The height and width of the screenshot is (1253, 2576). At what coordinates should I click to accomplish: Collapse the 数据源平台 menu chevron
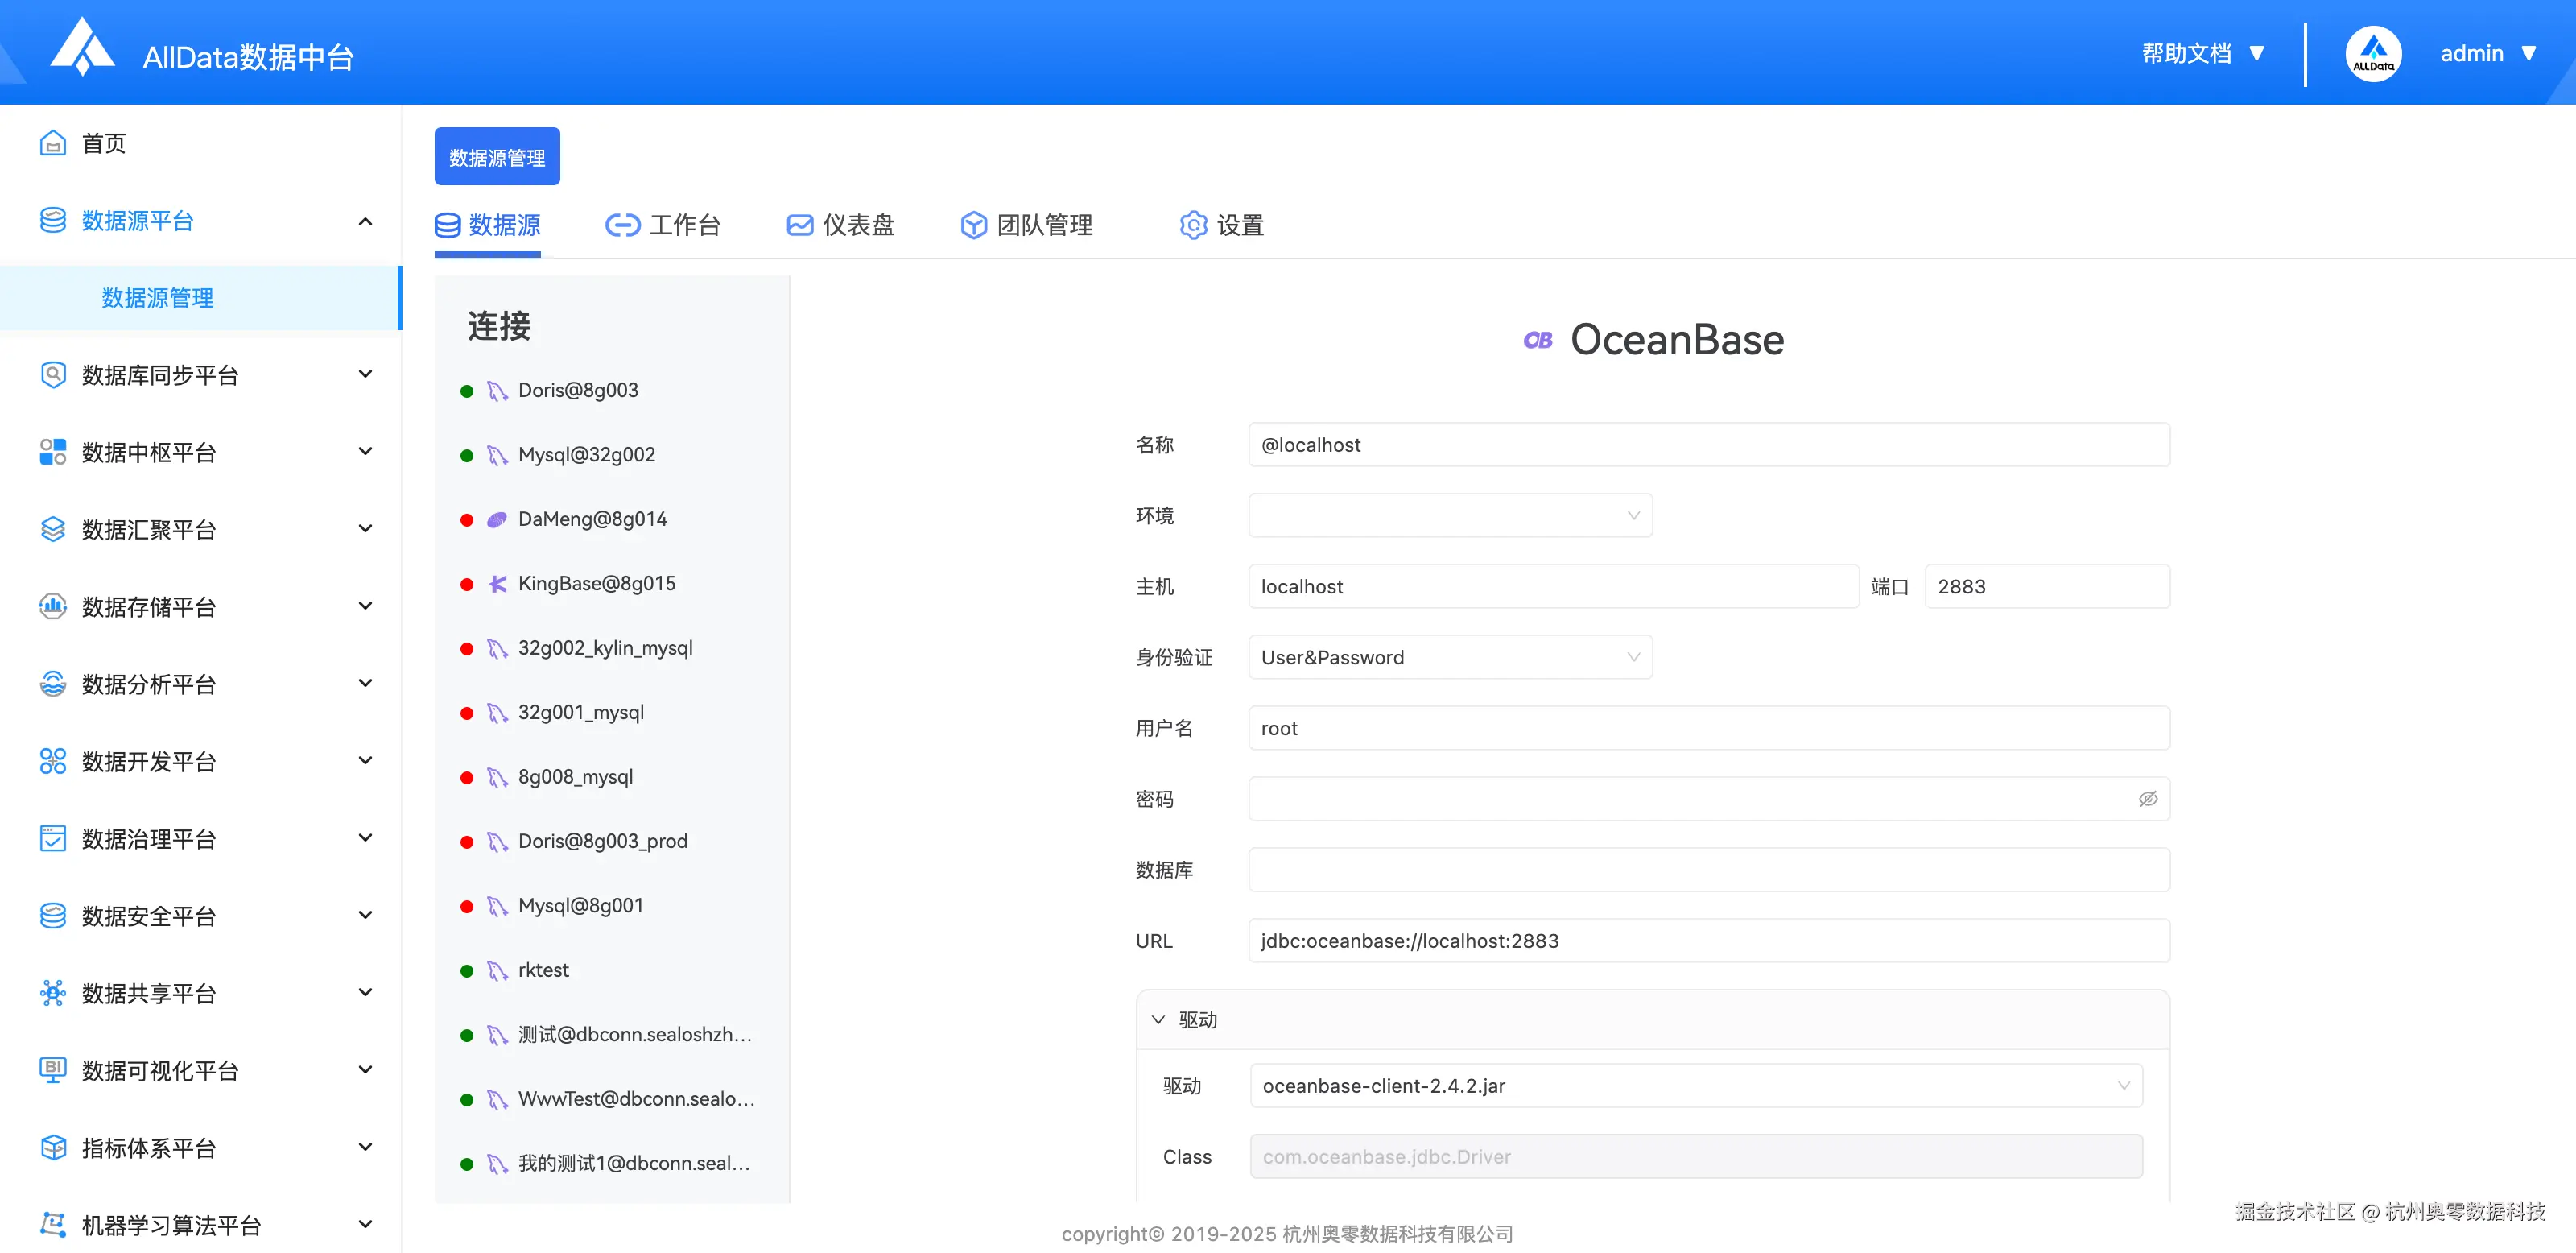coord(365,221)
